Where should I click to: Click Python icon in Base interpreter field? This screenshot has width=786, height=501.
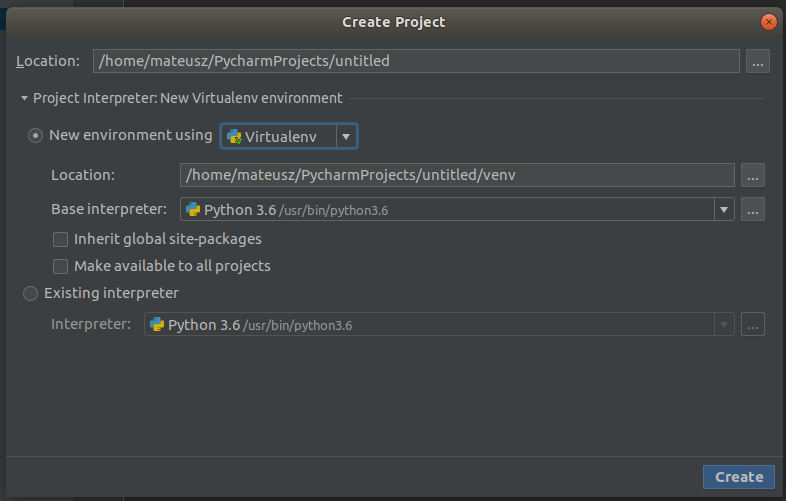(193, 210)
